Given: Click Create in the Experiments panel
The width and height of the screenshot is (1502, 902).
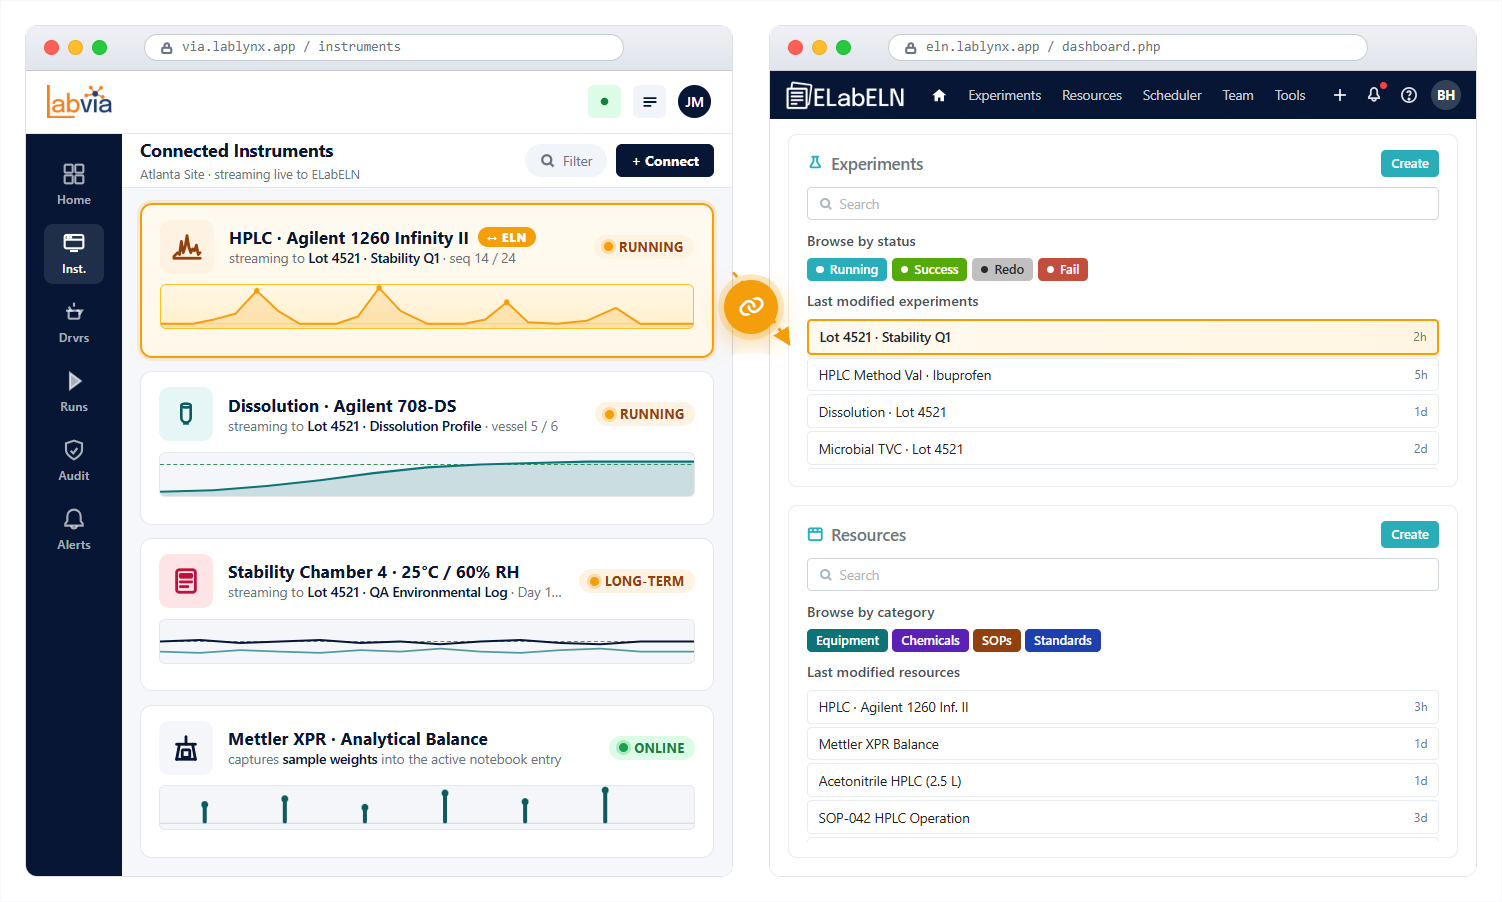Looking at the screenshot, I should [1410, 163].
